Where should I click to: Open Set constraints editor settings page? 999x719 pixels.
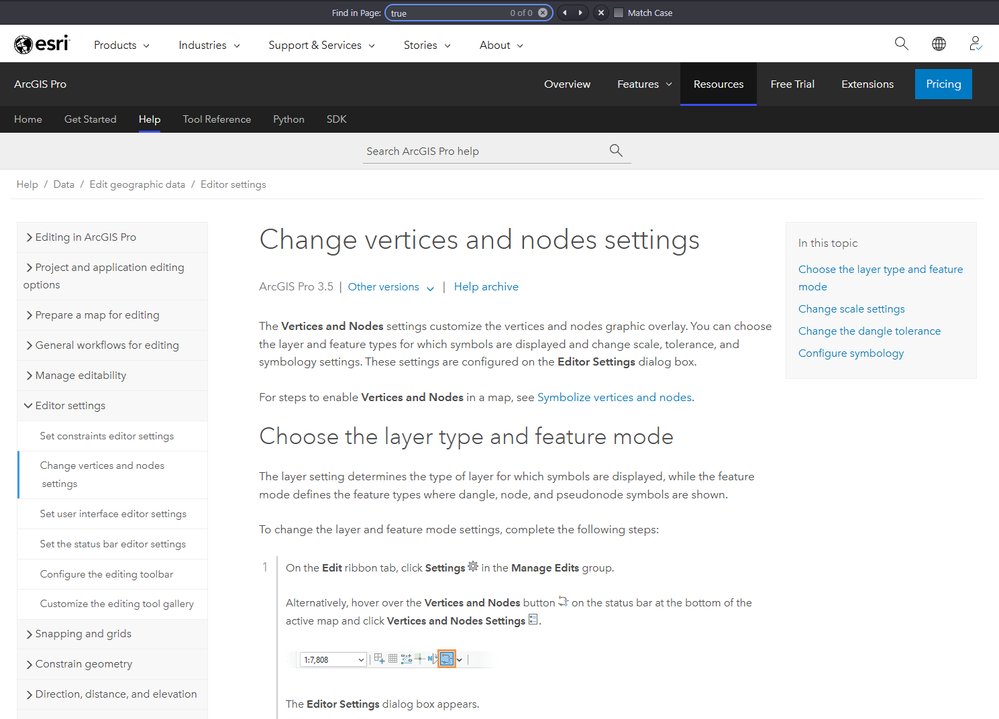point(107,436)
